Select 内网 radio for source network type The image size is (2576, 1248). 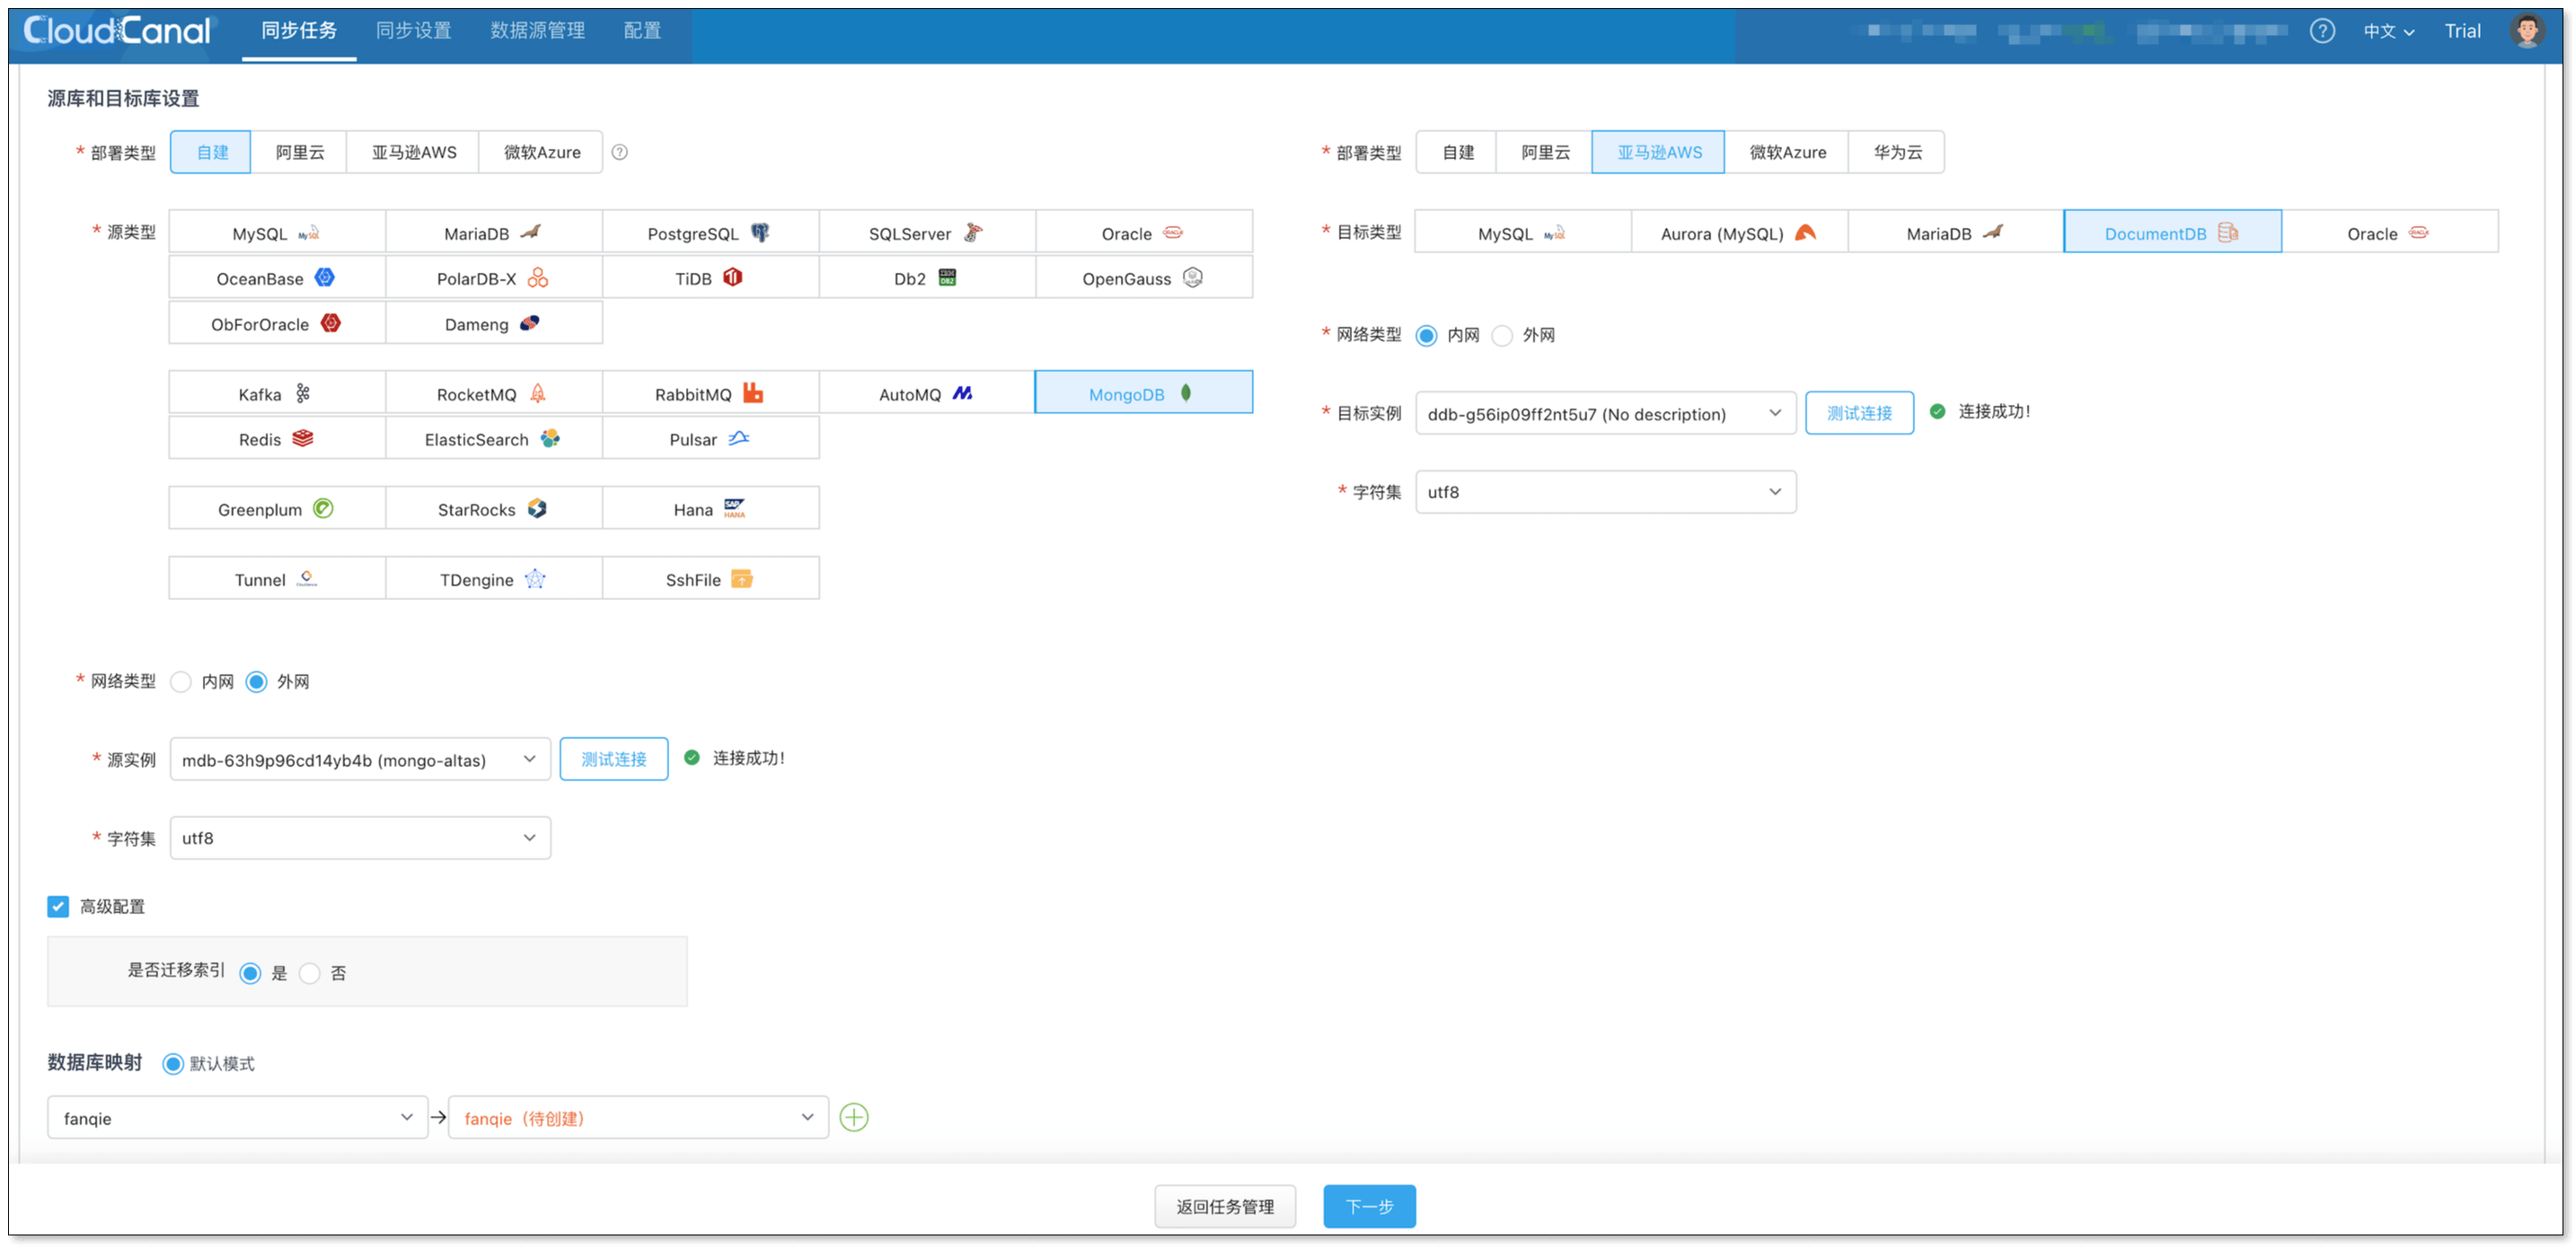coord(181,682)
